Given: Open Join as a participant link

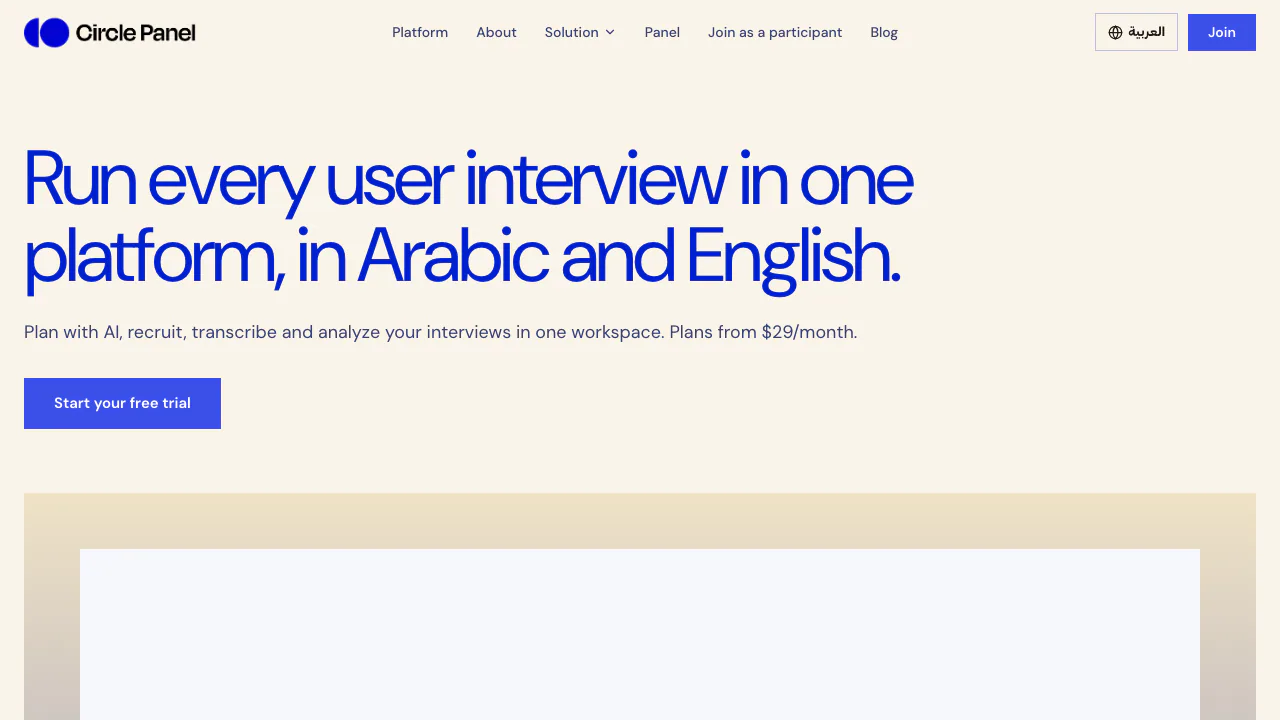Looking at the screenshot, I should pyautogui.click(x=775, y=32).
